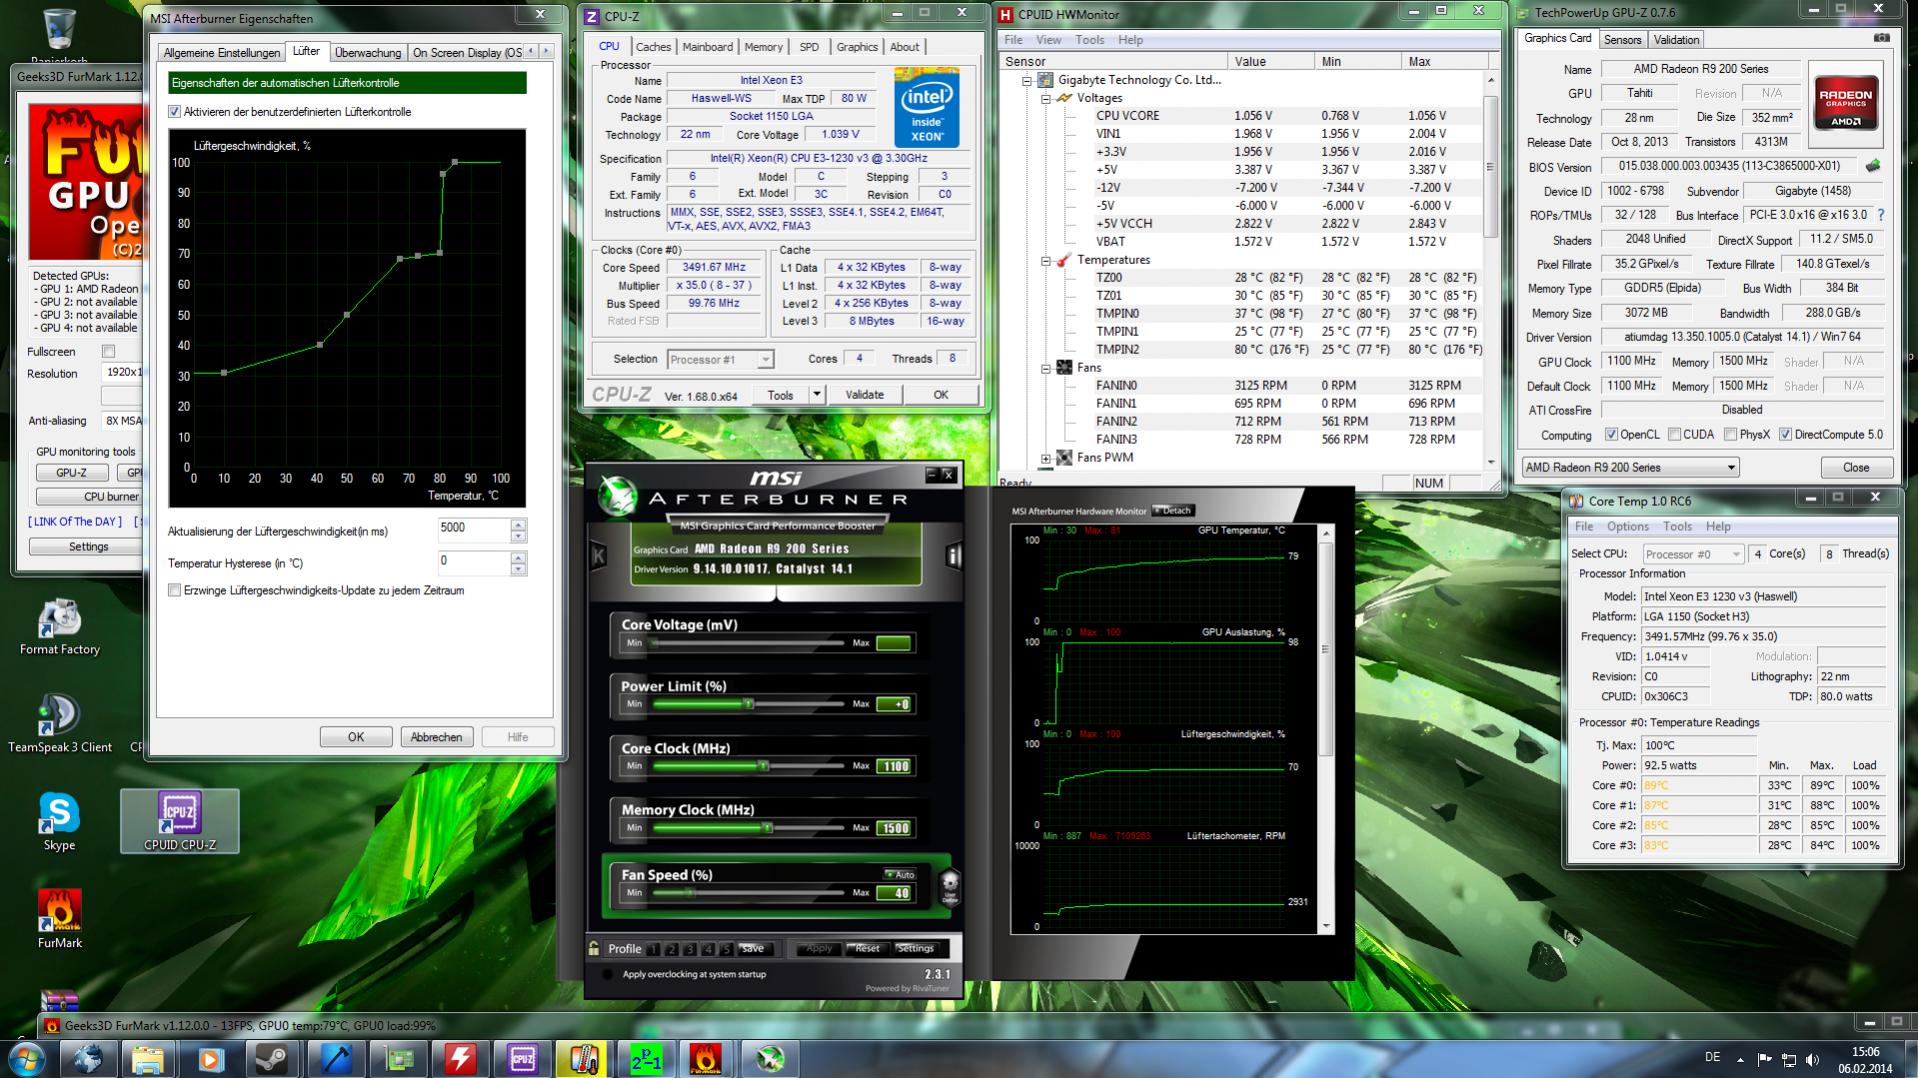
Task: Open Allgemeine Einstellungen tab
Action: point(222,53)
